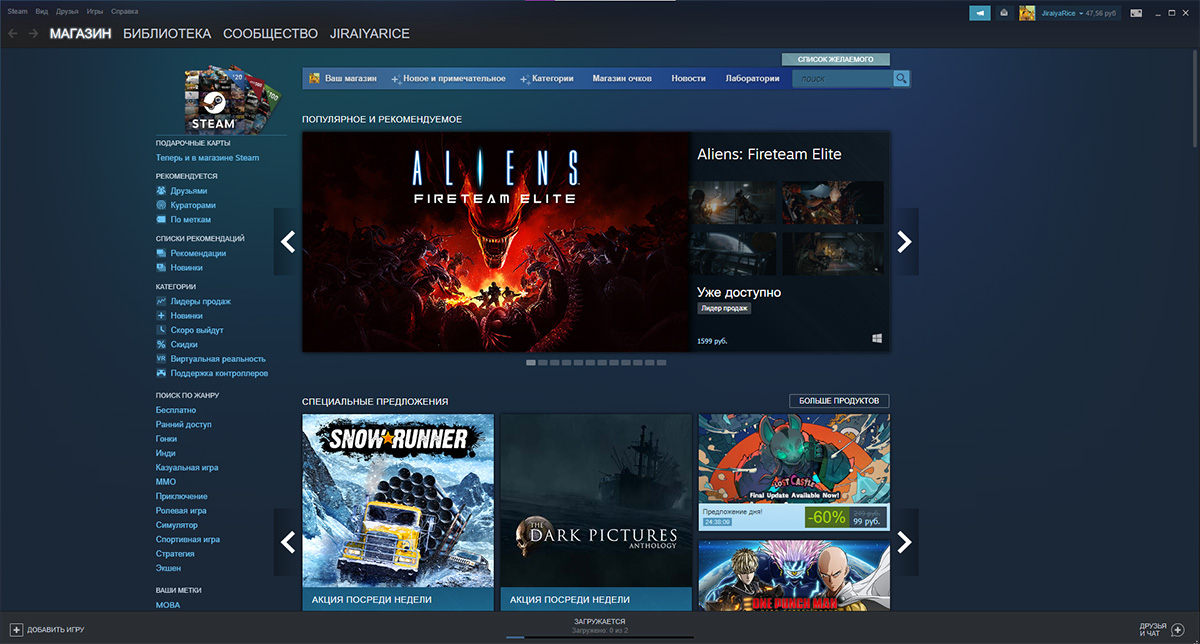Open the inbox envelope icon
1200x644 pixels.
pyautogui.click(x=1004, y=12)
